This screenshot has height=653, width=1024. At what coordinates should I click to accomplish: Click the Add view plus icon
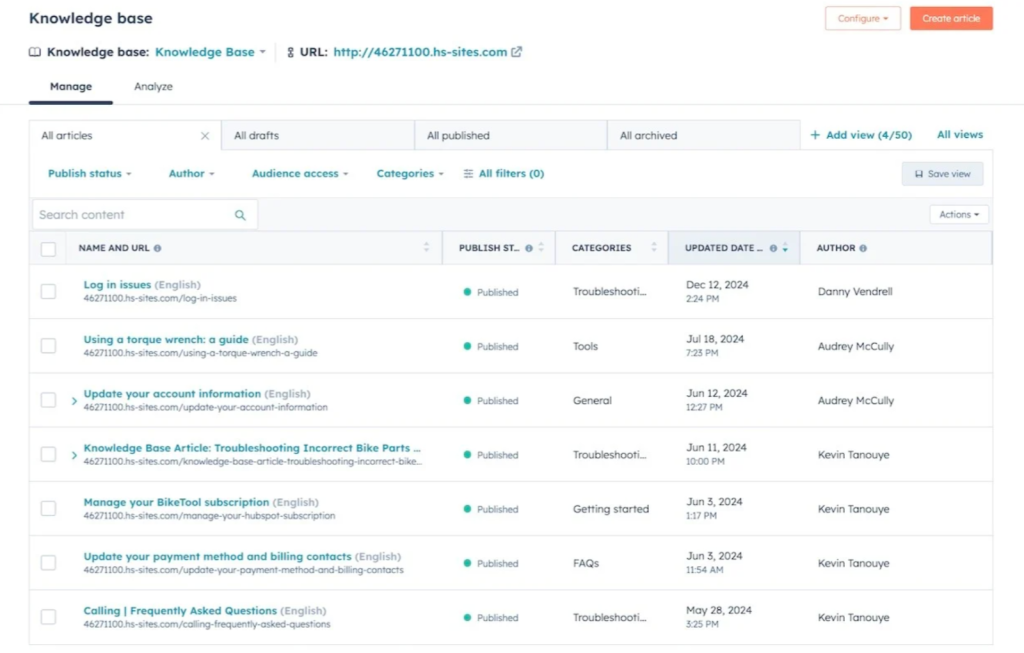(x=813, y=134)
